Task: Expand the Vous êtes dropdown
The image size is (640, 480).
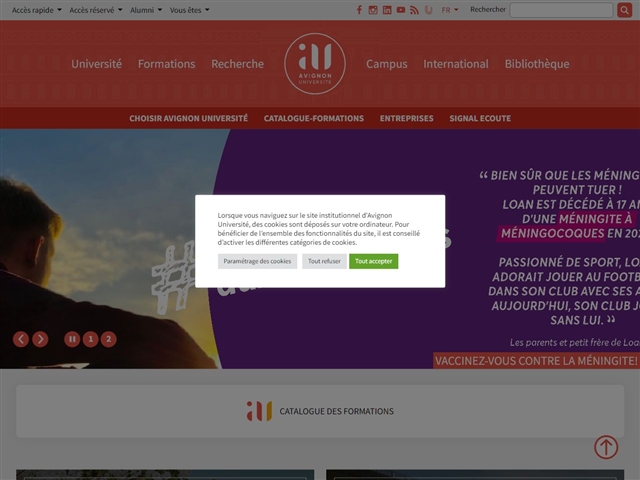Action: 190,10
